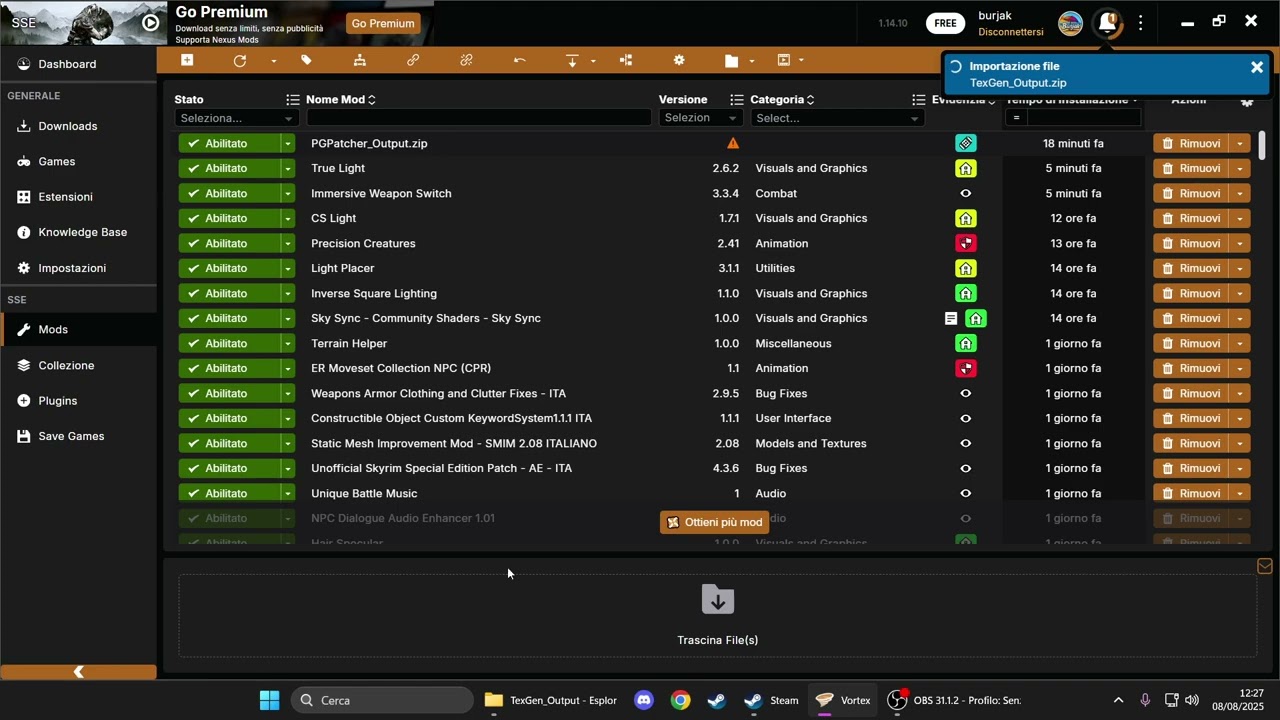Open the three-dot menu in title bar

click(x=1140, y=23)
